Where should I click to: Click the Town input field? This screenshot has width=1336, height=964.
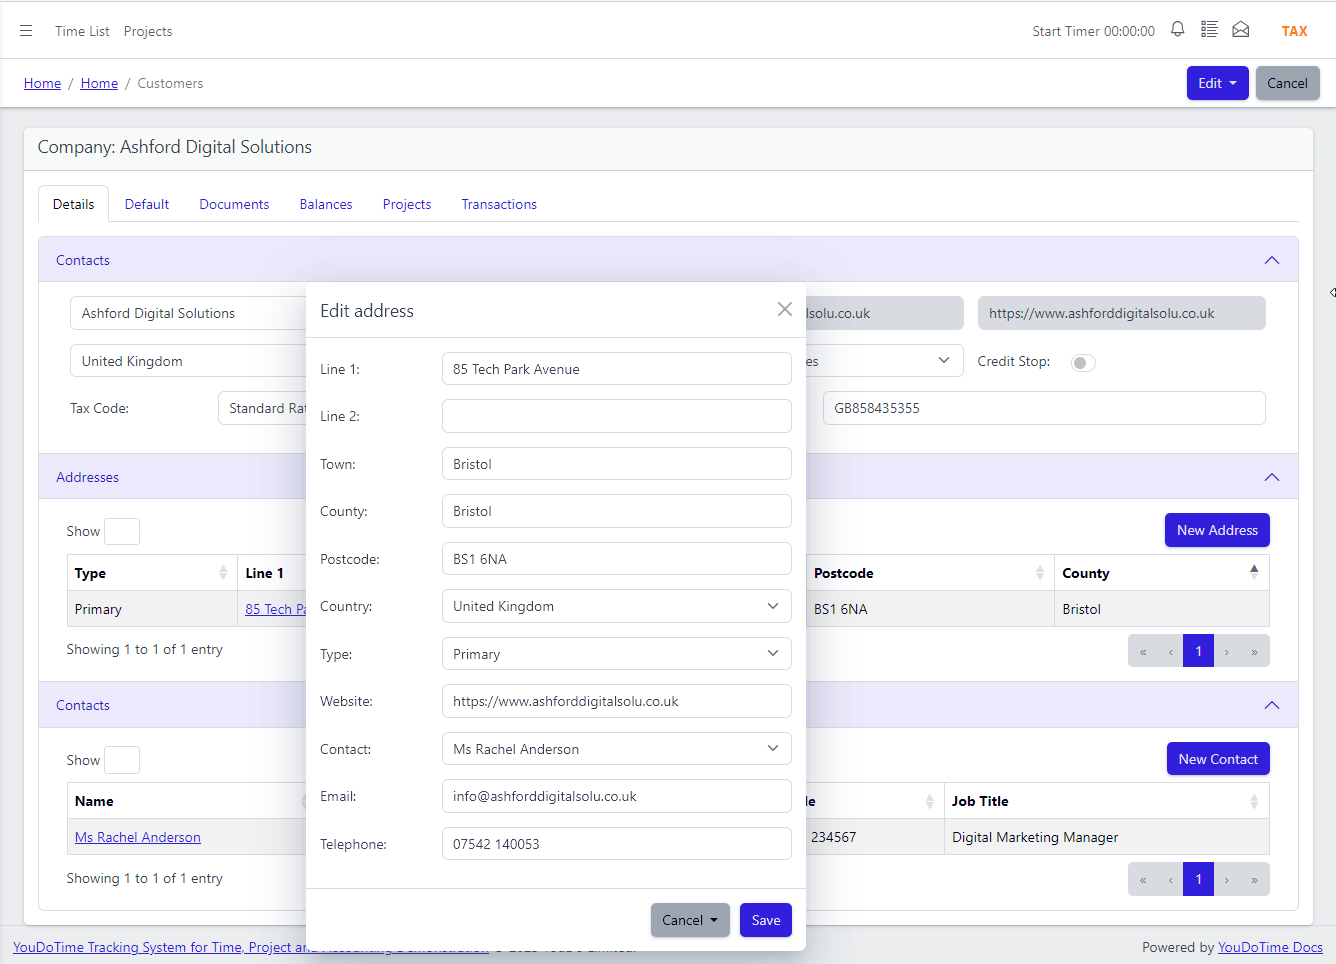coord(616,464)
